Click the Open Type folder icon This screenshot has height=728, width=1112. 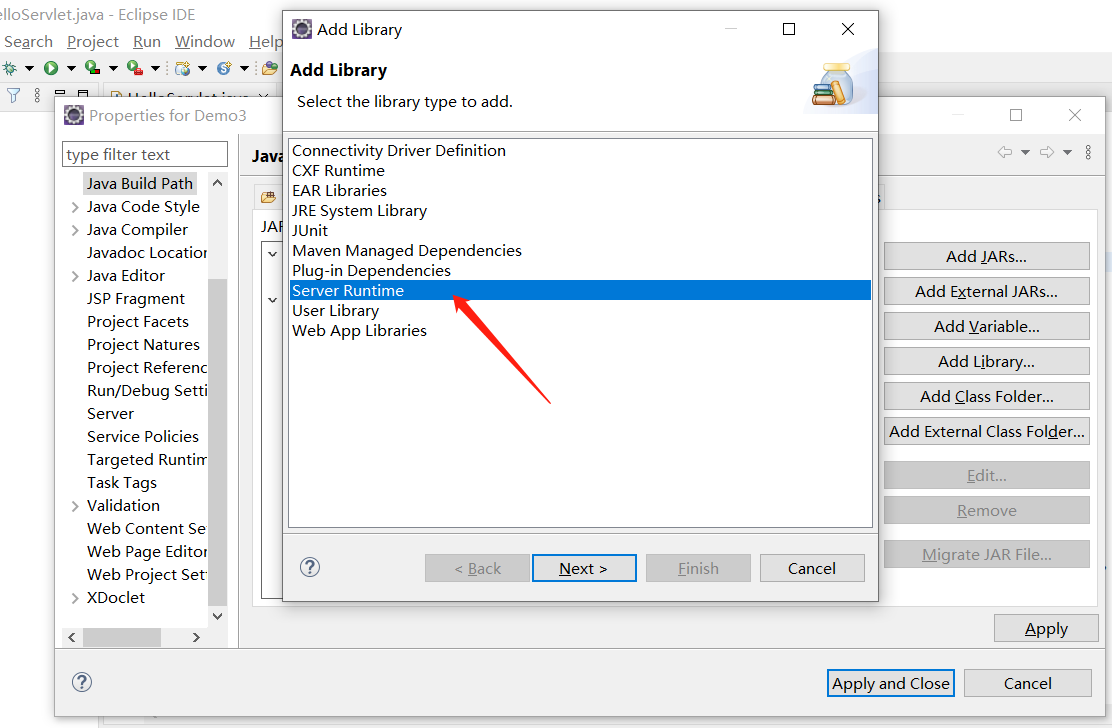(269, 68)
